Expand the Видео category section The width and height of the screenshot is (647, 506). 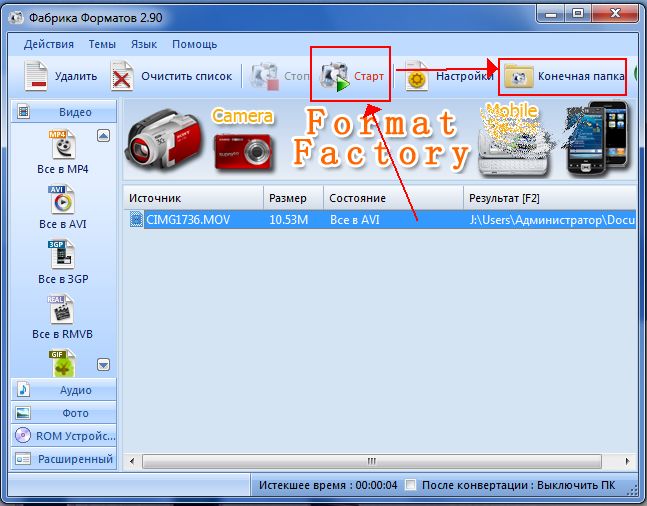[64, 112]
